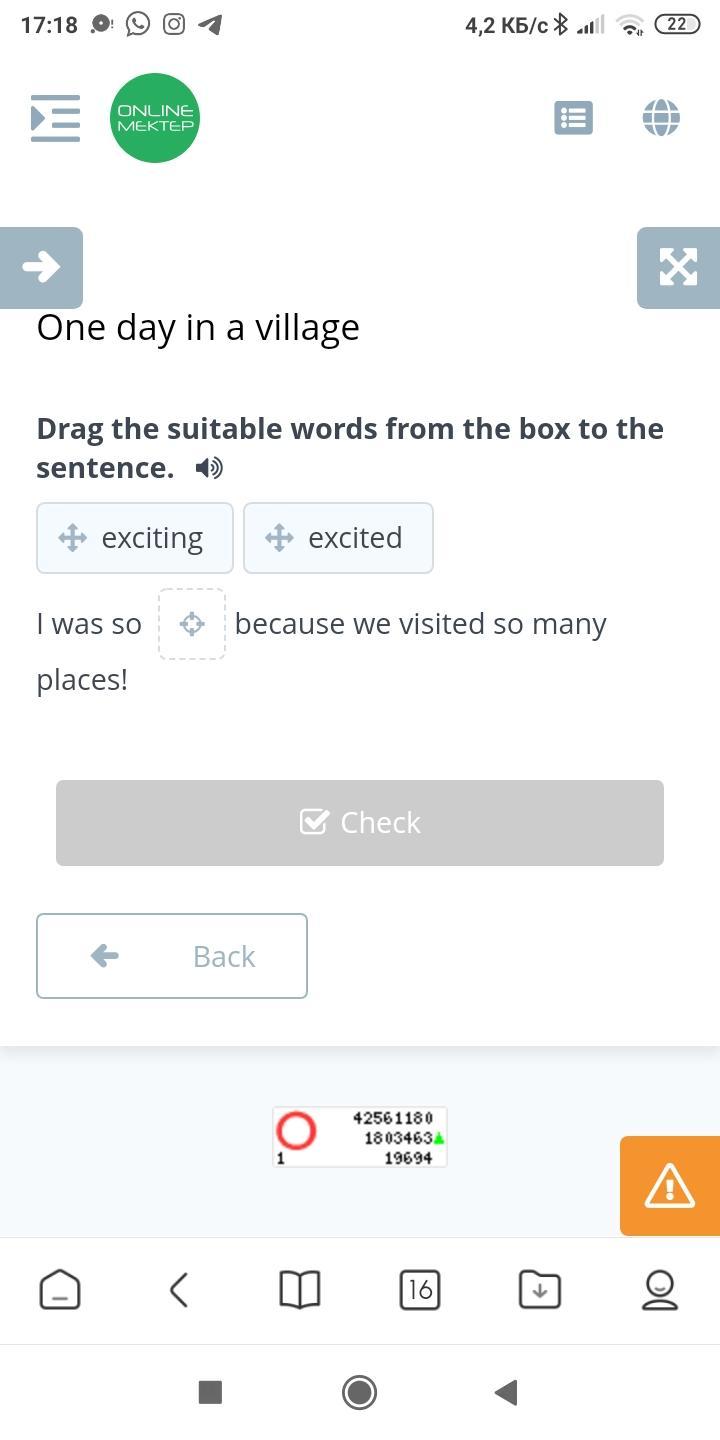
Task: Open browser profile icon
Action: point(660,1290)
